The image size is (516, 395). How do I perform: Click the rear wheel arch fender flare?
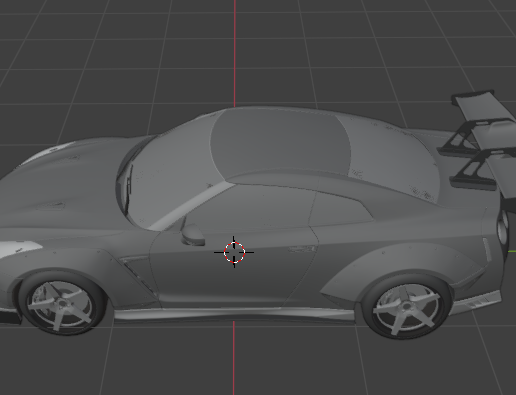[x=400, y=265]
